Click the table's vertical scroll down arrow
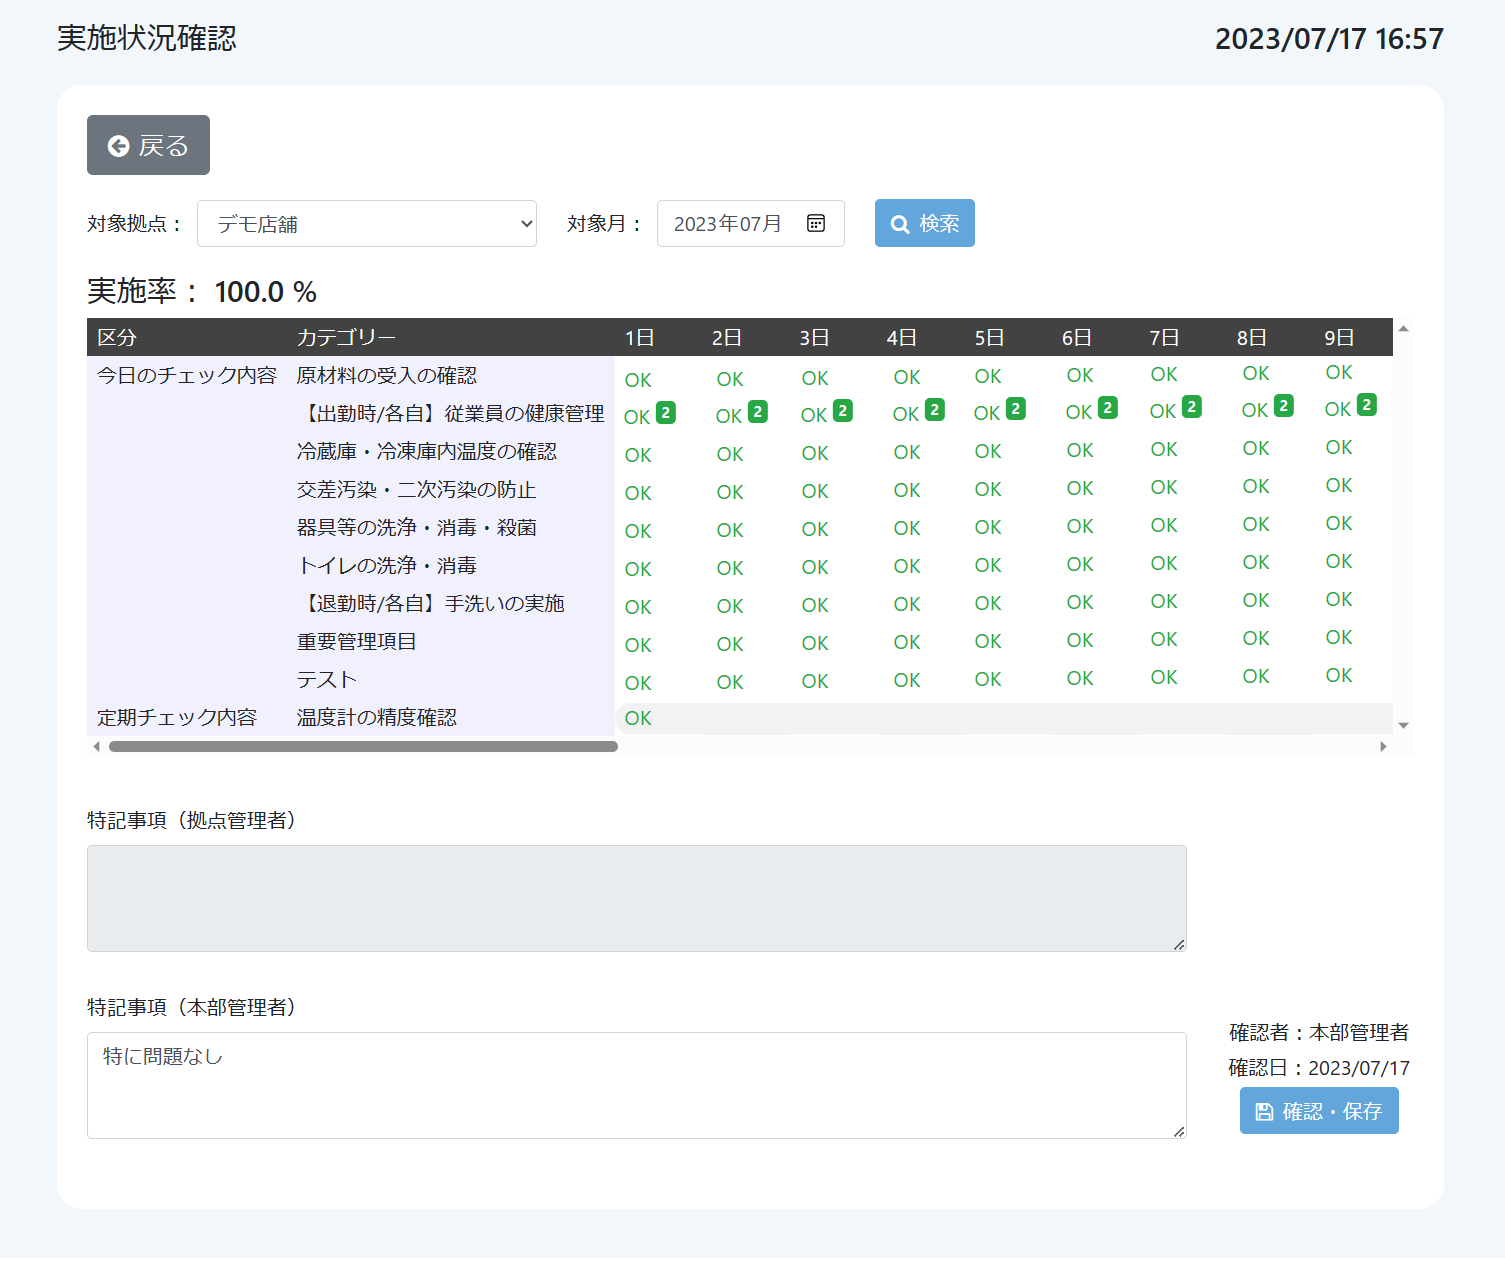Image resolution: width=1505 pixels, height=1261 pixels. (x=1403, y=726)
